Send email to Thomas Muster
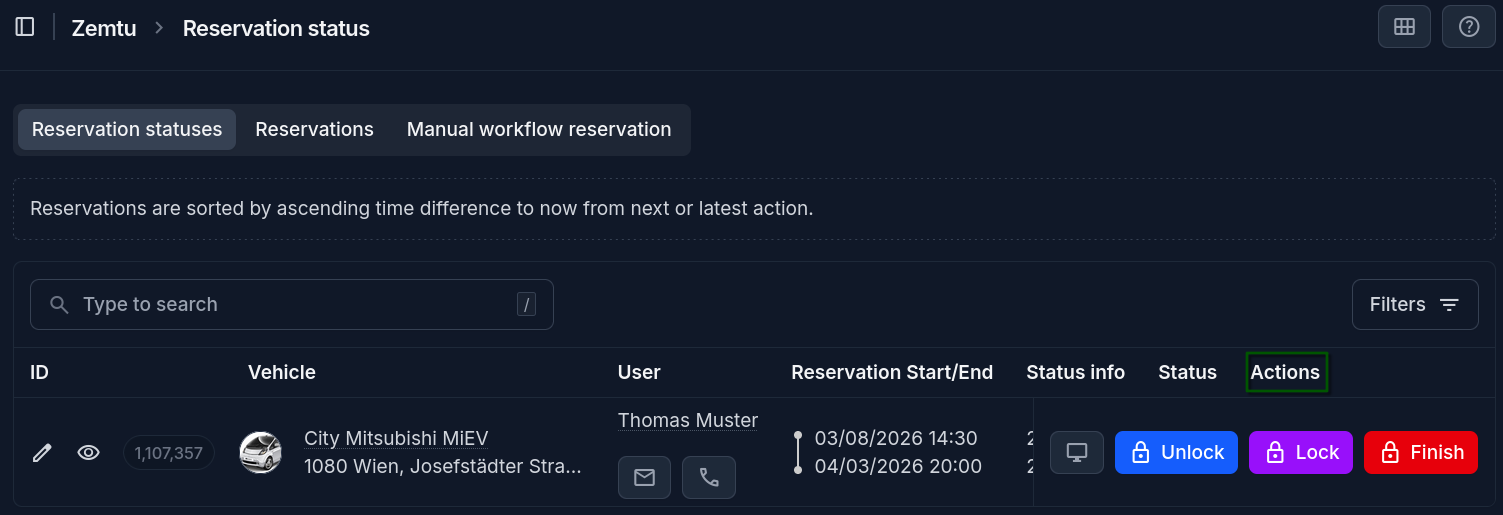 coord(645,478)
